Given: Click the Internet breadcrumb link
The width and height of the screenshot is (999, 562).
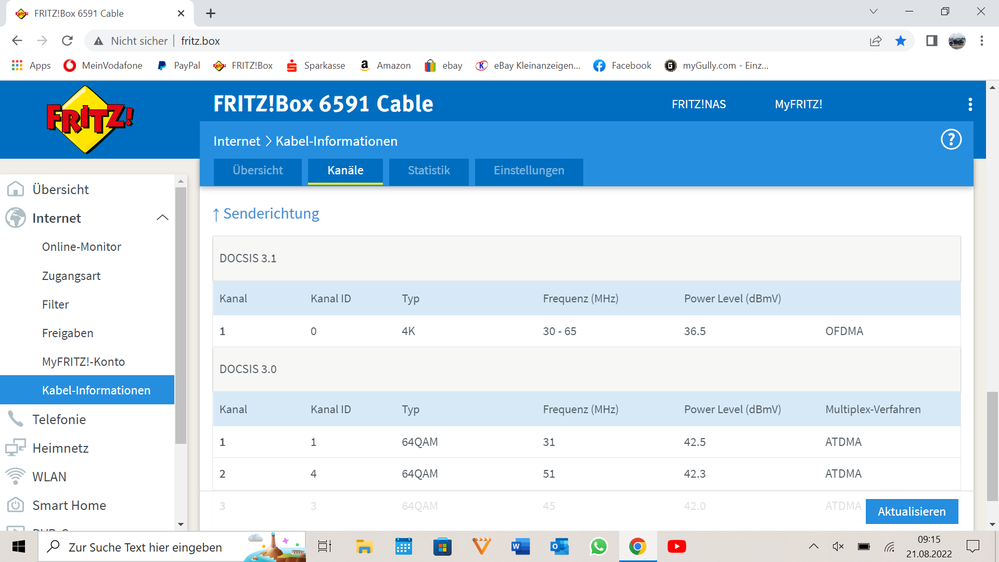Looking at the screenshot, I should 237,141.
